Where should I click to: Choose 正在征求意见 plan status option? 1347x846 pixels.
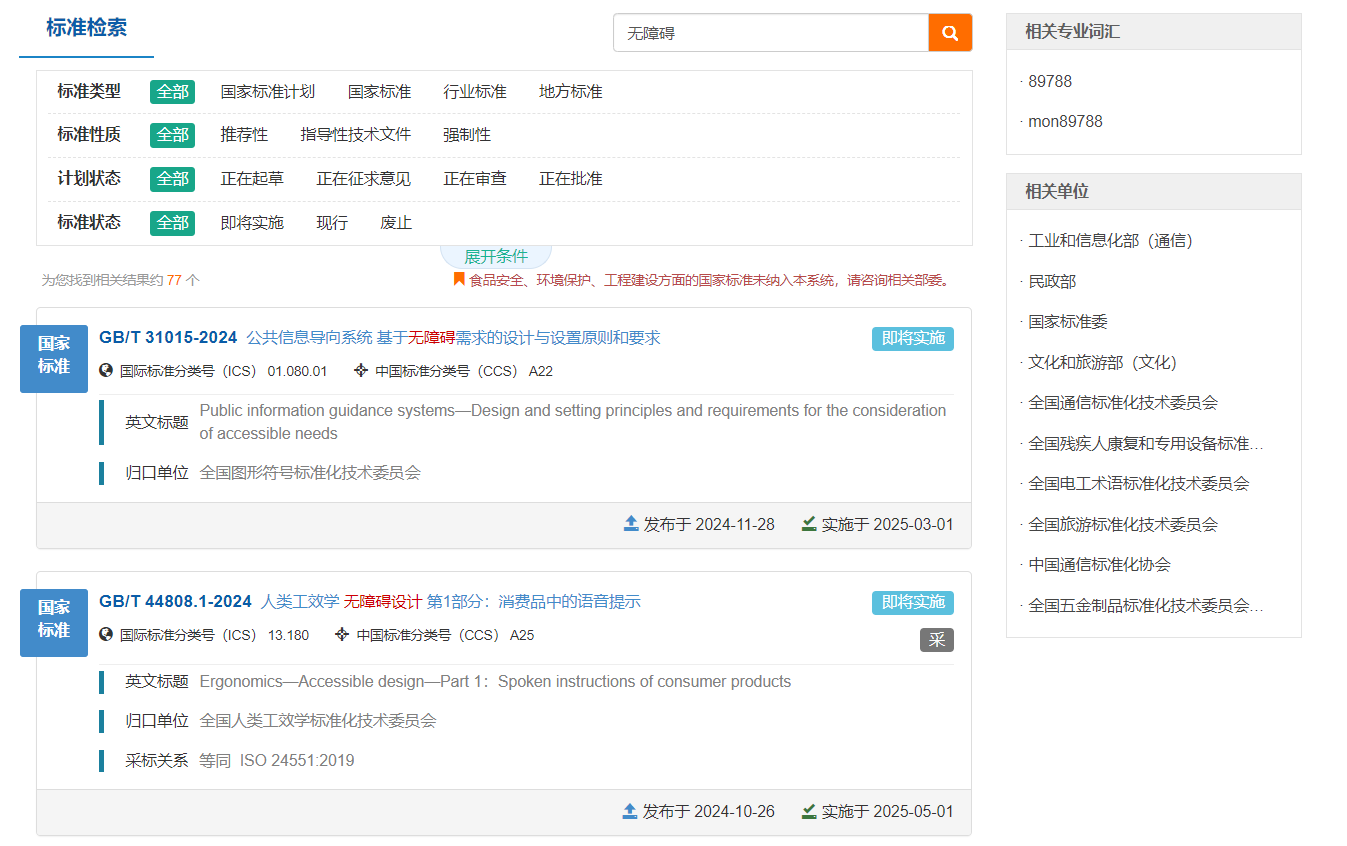click(x=363, y=179)
